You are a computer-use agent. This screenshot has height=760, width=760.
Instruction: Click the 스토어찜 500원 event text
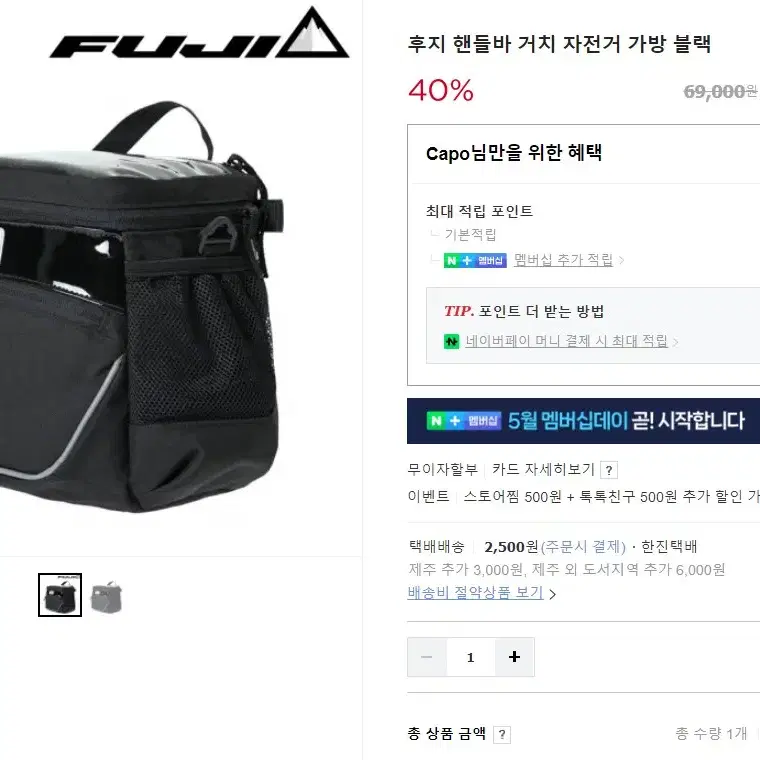point(512,496)
